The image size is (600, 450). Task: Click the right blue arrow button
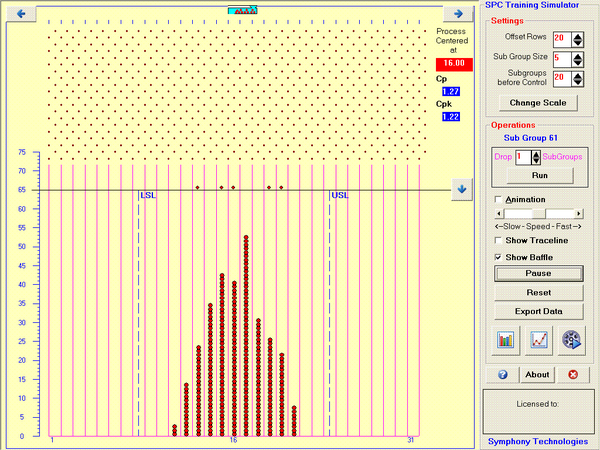point(458,14)
